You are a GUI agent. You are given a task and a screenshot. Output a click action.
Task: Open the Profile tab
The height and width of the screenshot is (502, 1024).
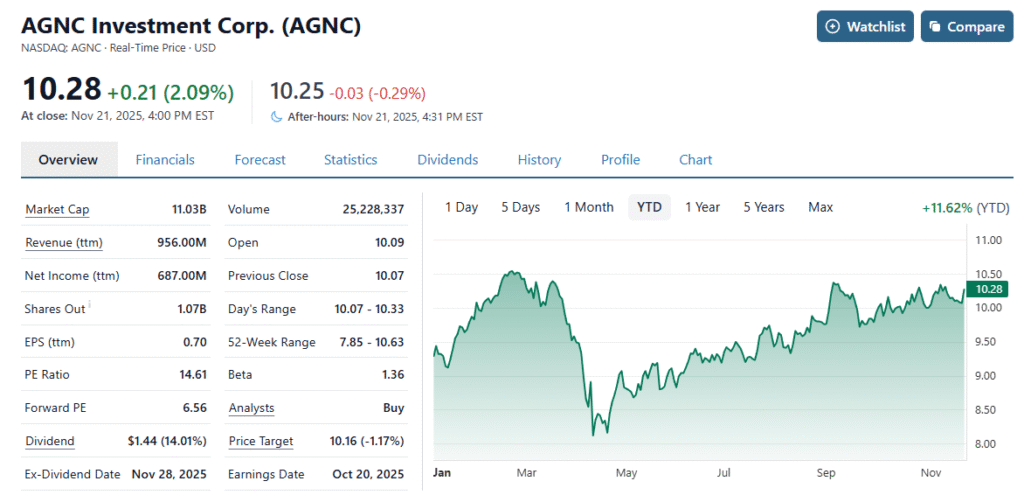point(620,160)
